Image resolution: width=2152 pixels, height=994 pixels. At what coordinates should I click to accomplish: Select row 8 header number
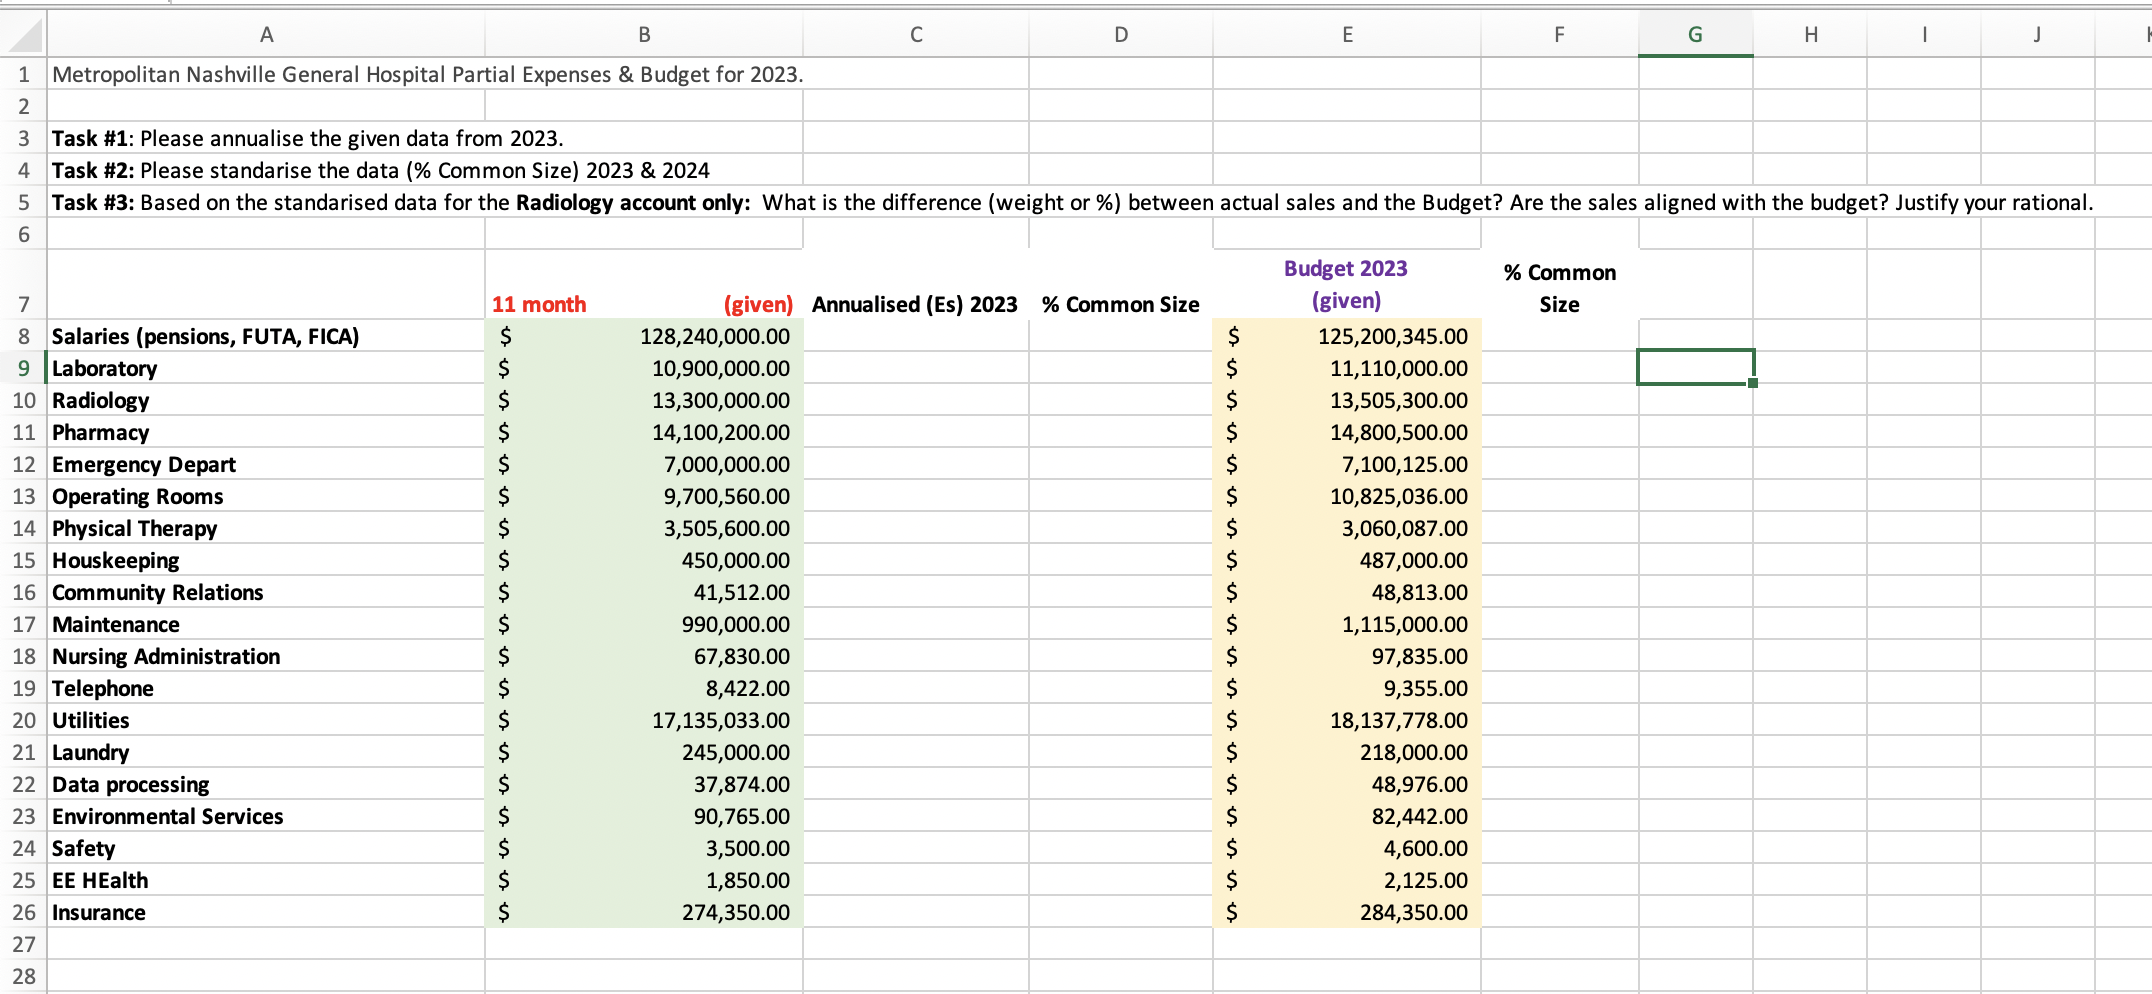(23, 336)
